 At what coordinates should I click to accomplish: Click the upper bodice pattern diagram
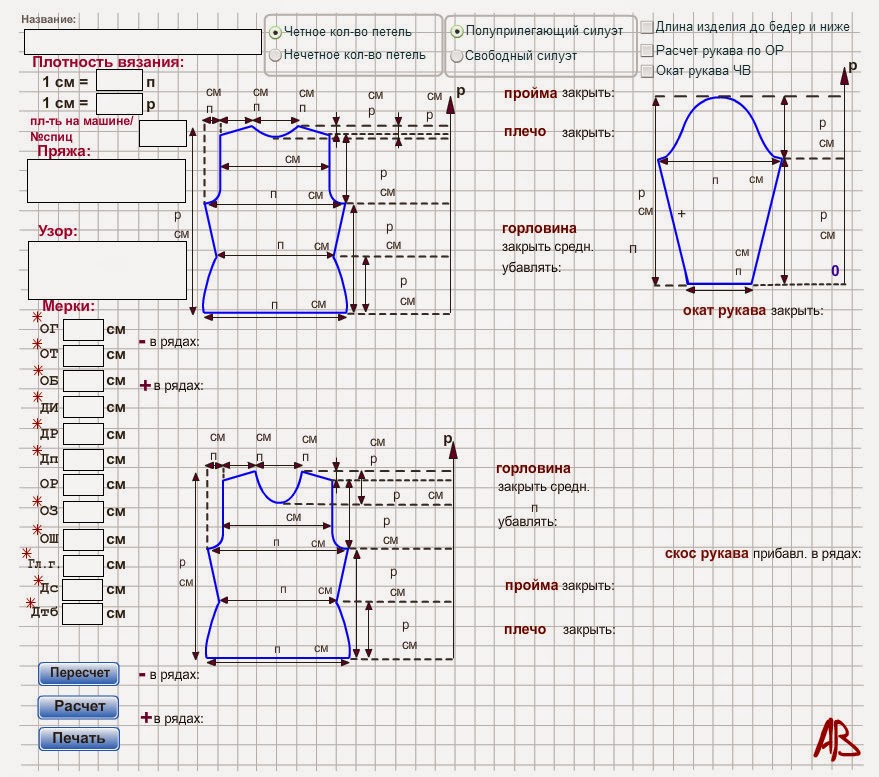275,219
